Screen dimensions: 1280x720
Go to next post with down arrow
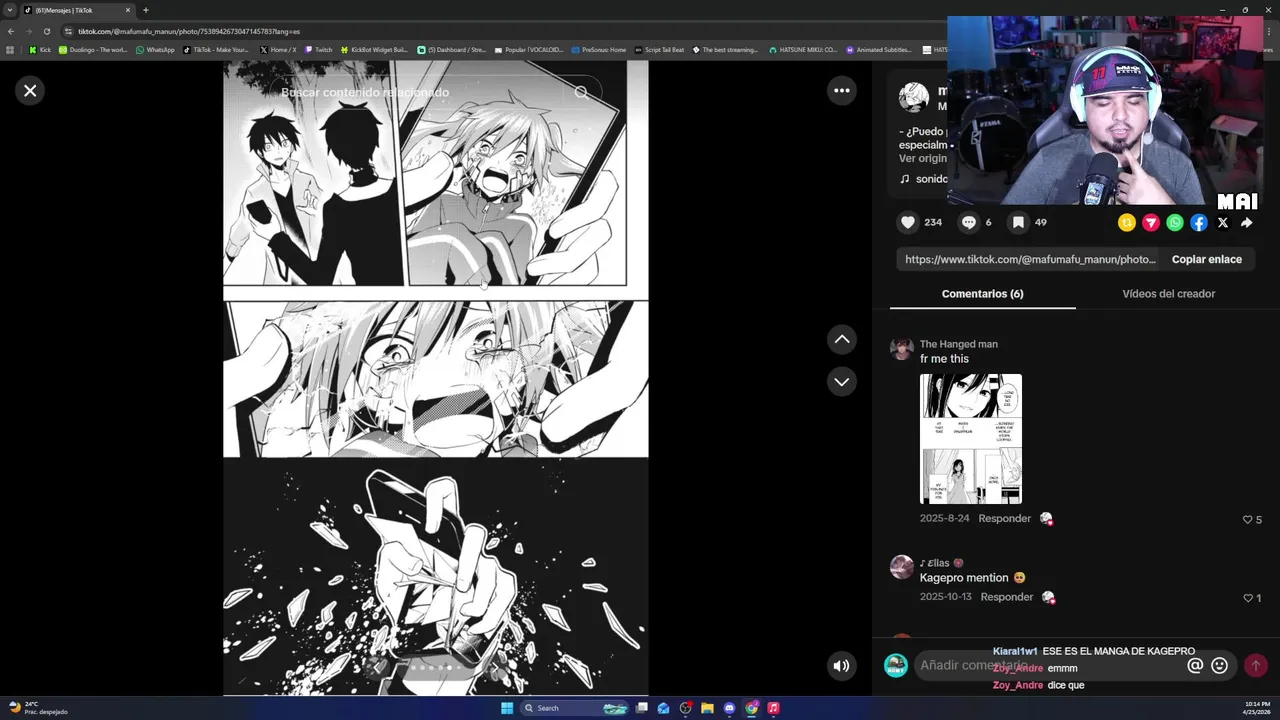point(842,382)
